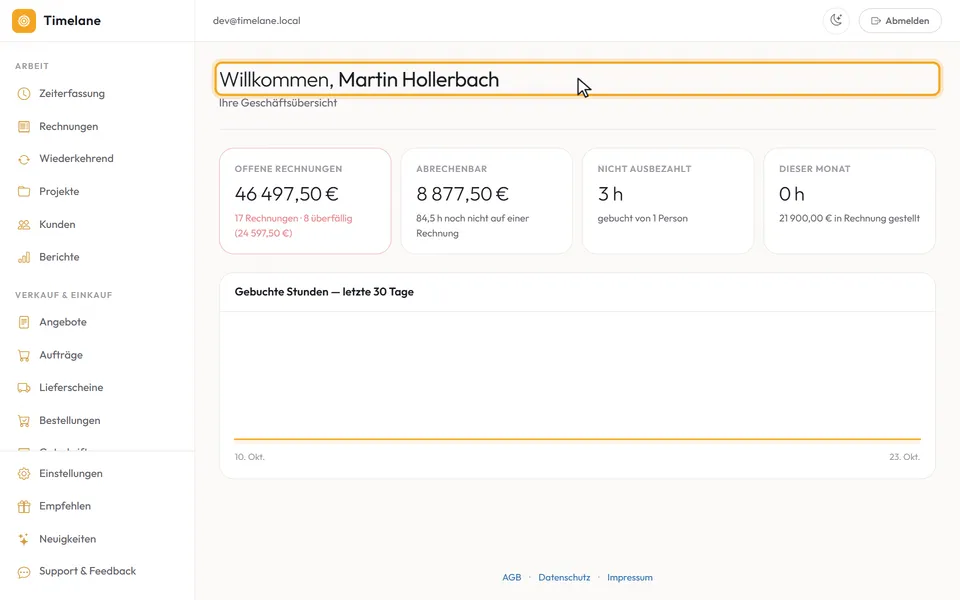Click the Empfehlen gift icon
The height and width of the screenshot is (600, 960).
pos(24,506)
